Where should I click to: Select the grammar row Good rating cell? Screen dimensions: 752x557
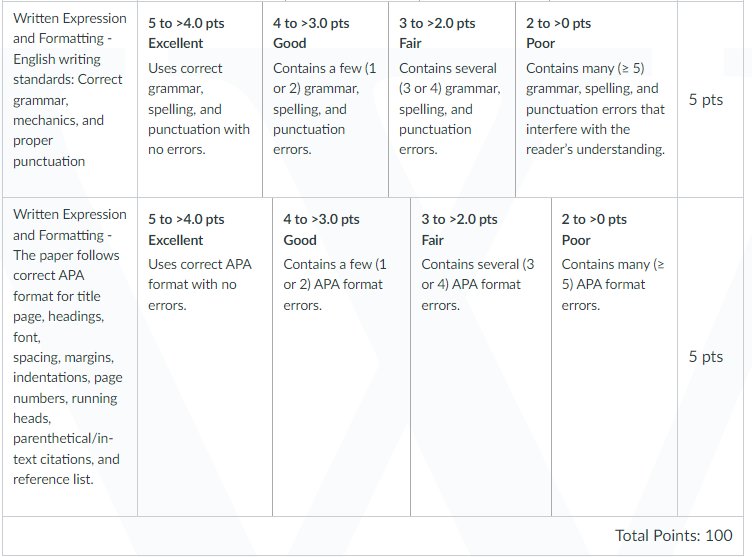326,99
